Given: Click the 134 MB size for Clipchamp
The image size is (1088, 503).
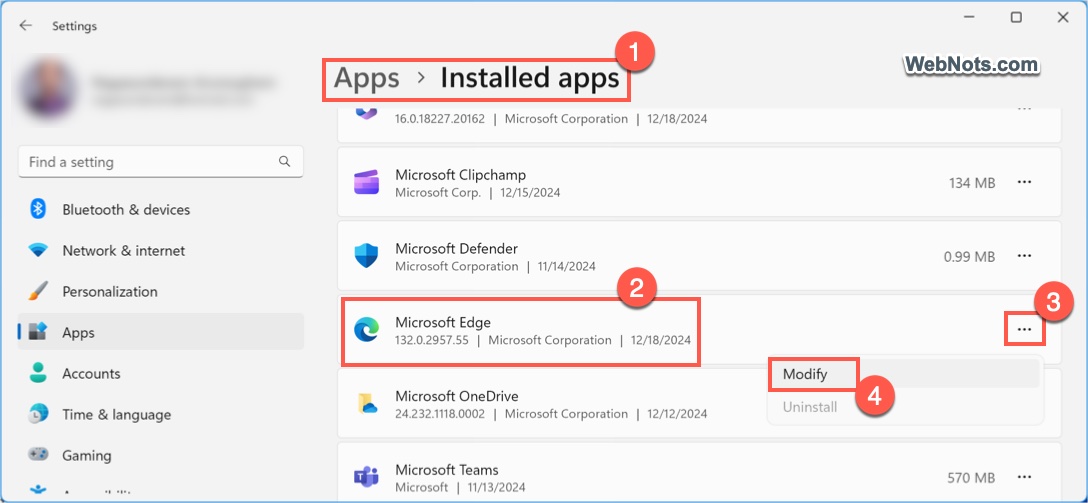Looking at the screenshot, I should click(972, 182).
